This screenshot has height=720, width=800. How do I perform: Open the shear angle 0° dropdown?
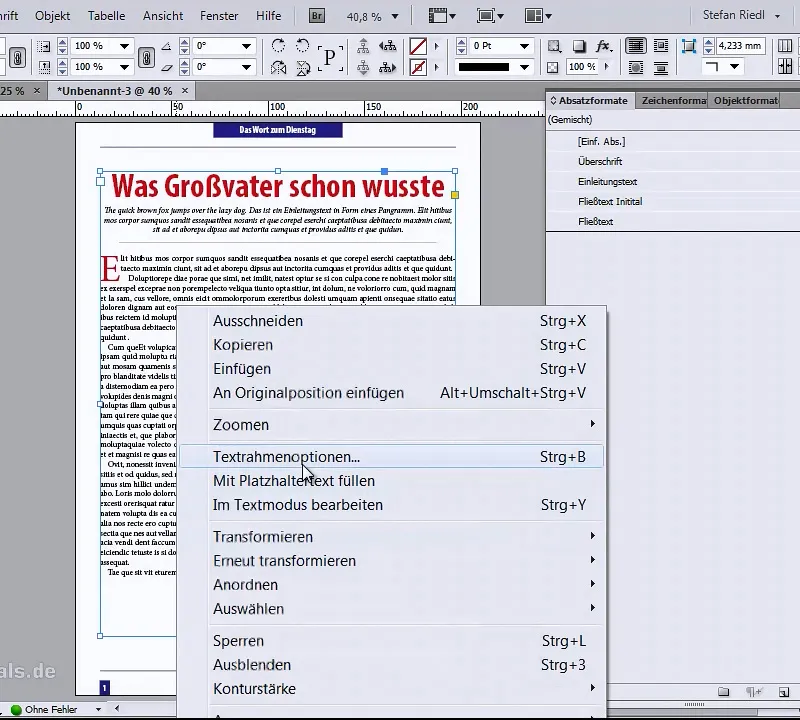[x=246, y=67]
